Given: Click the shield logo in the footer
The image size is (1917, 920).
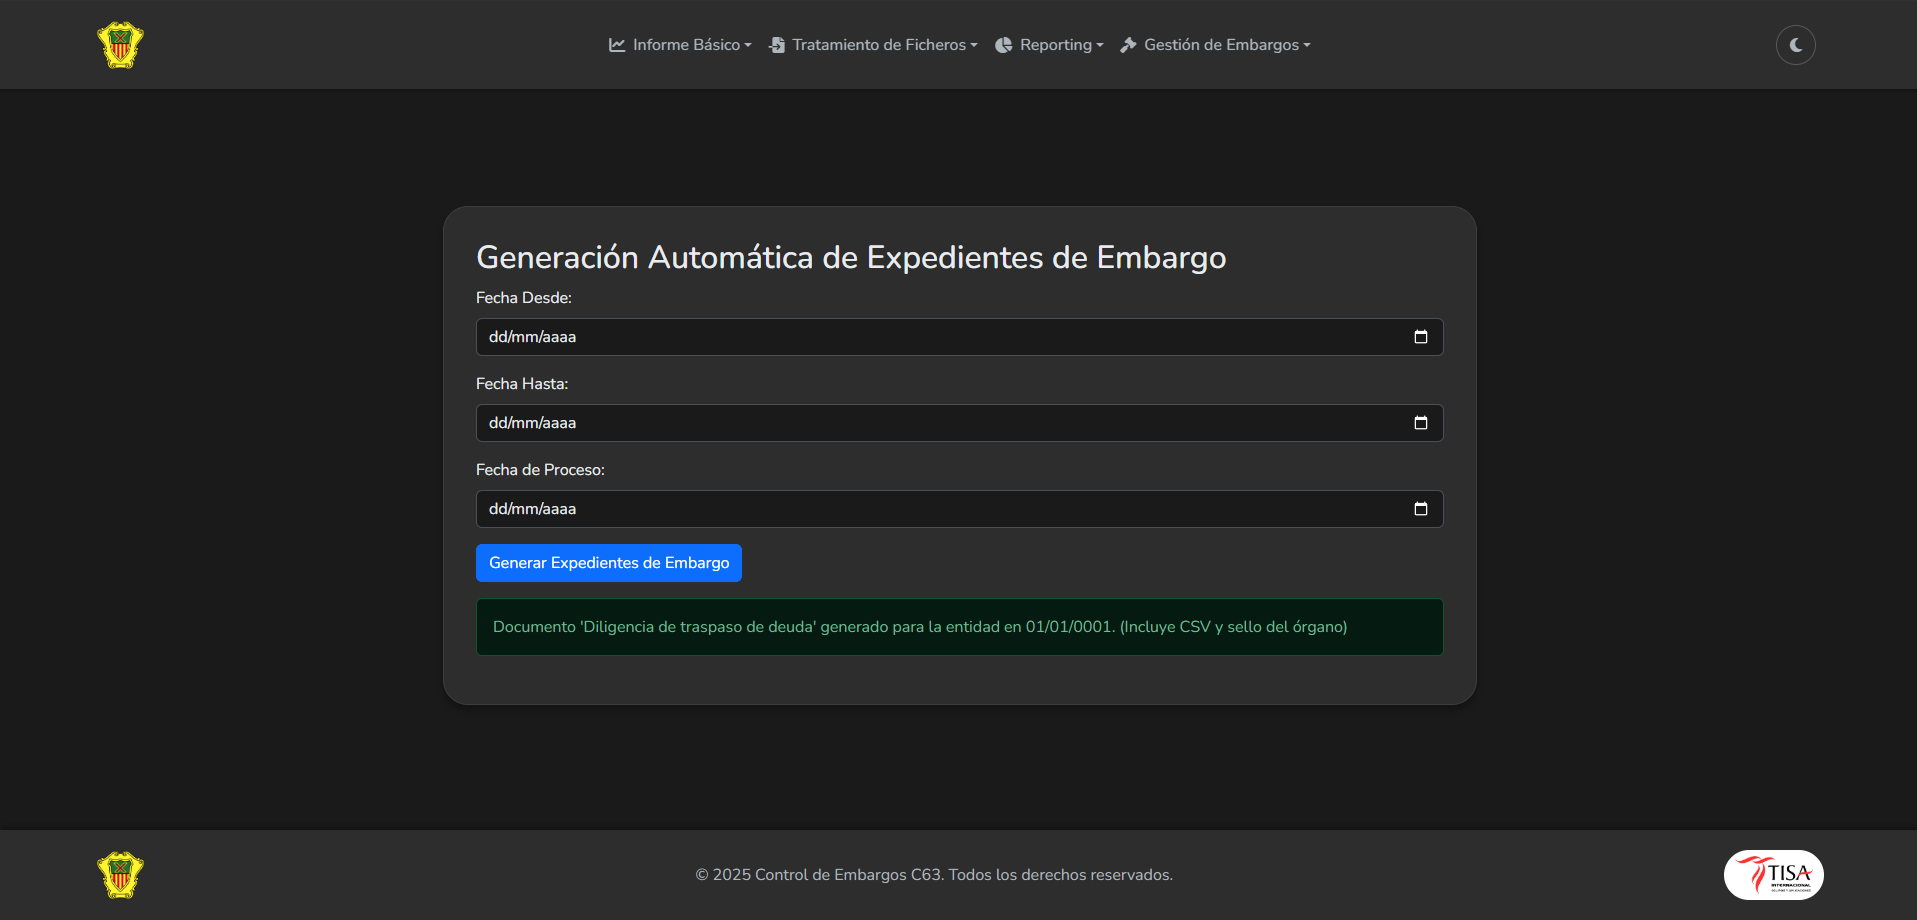Looking at the screenshot, I should (x=120, y=875).
